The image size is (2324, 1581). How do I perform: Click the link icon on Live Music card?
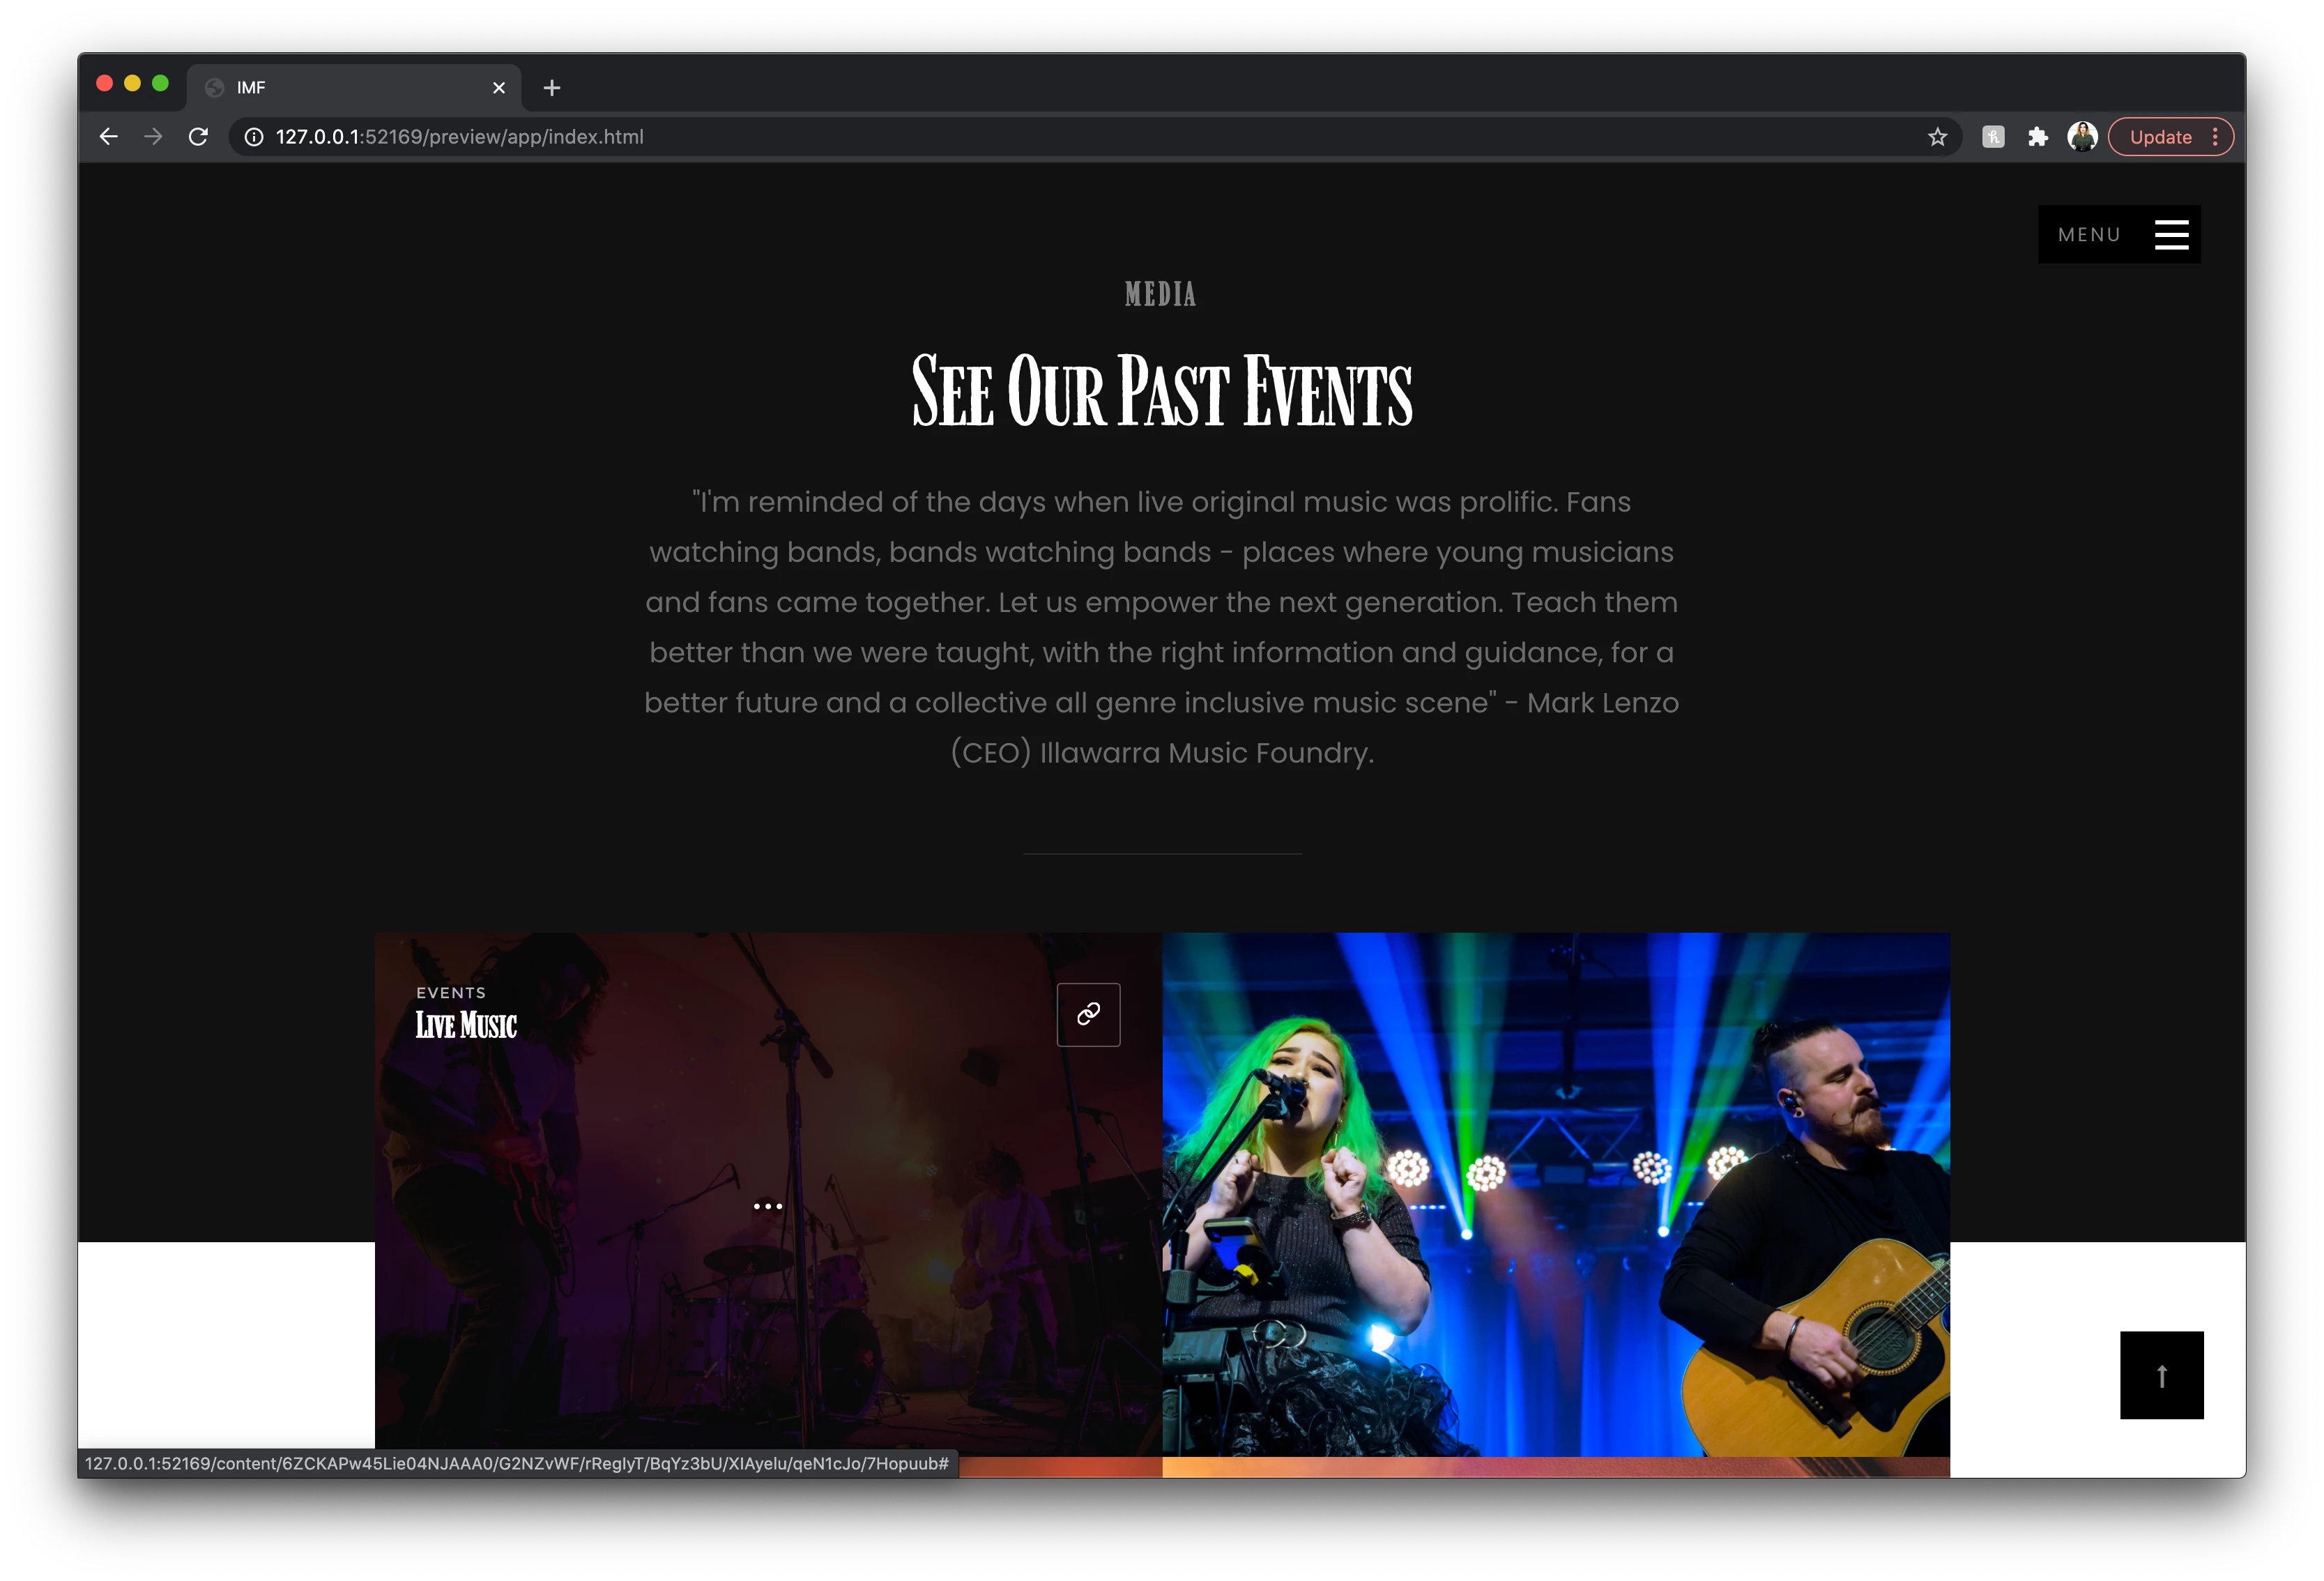pyautogui.click(x=1088, y=1014)
